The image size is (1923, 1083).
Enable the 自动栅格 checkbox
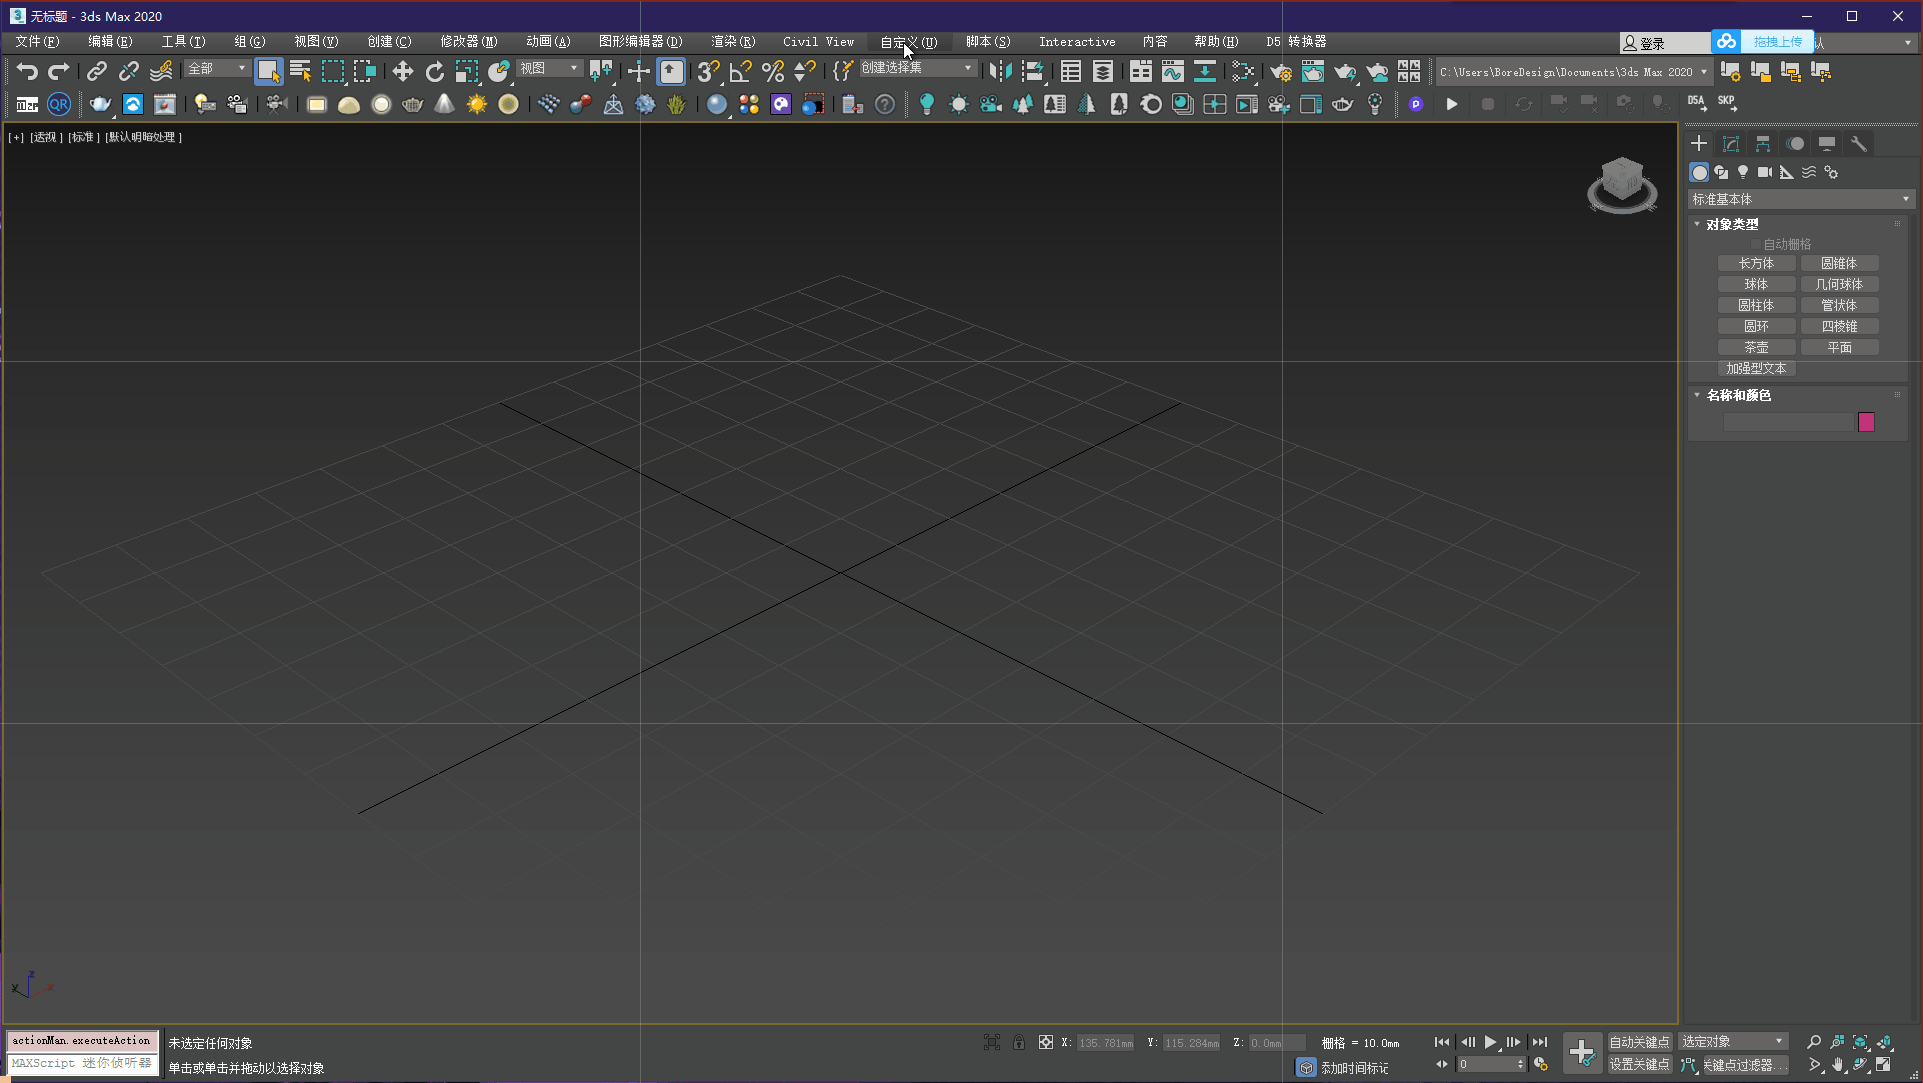coord(1756,244)
